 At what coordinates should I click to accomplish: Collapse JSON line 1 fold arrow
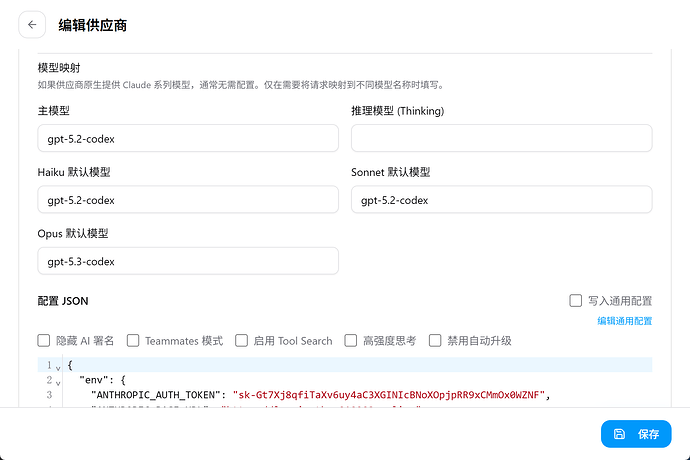58,367
